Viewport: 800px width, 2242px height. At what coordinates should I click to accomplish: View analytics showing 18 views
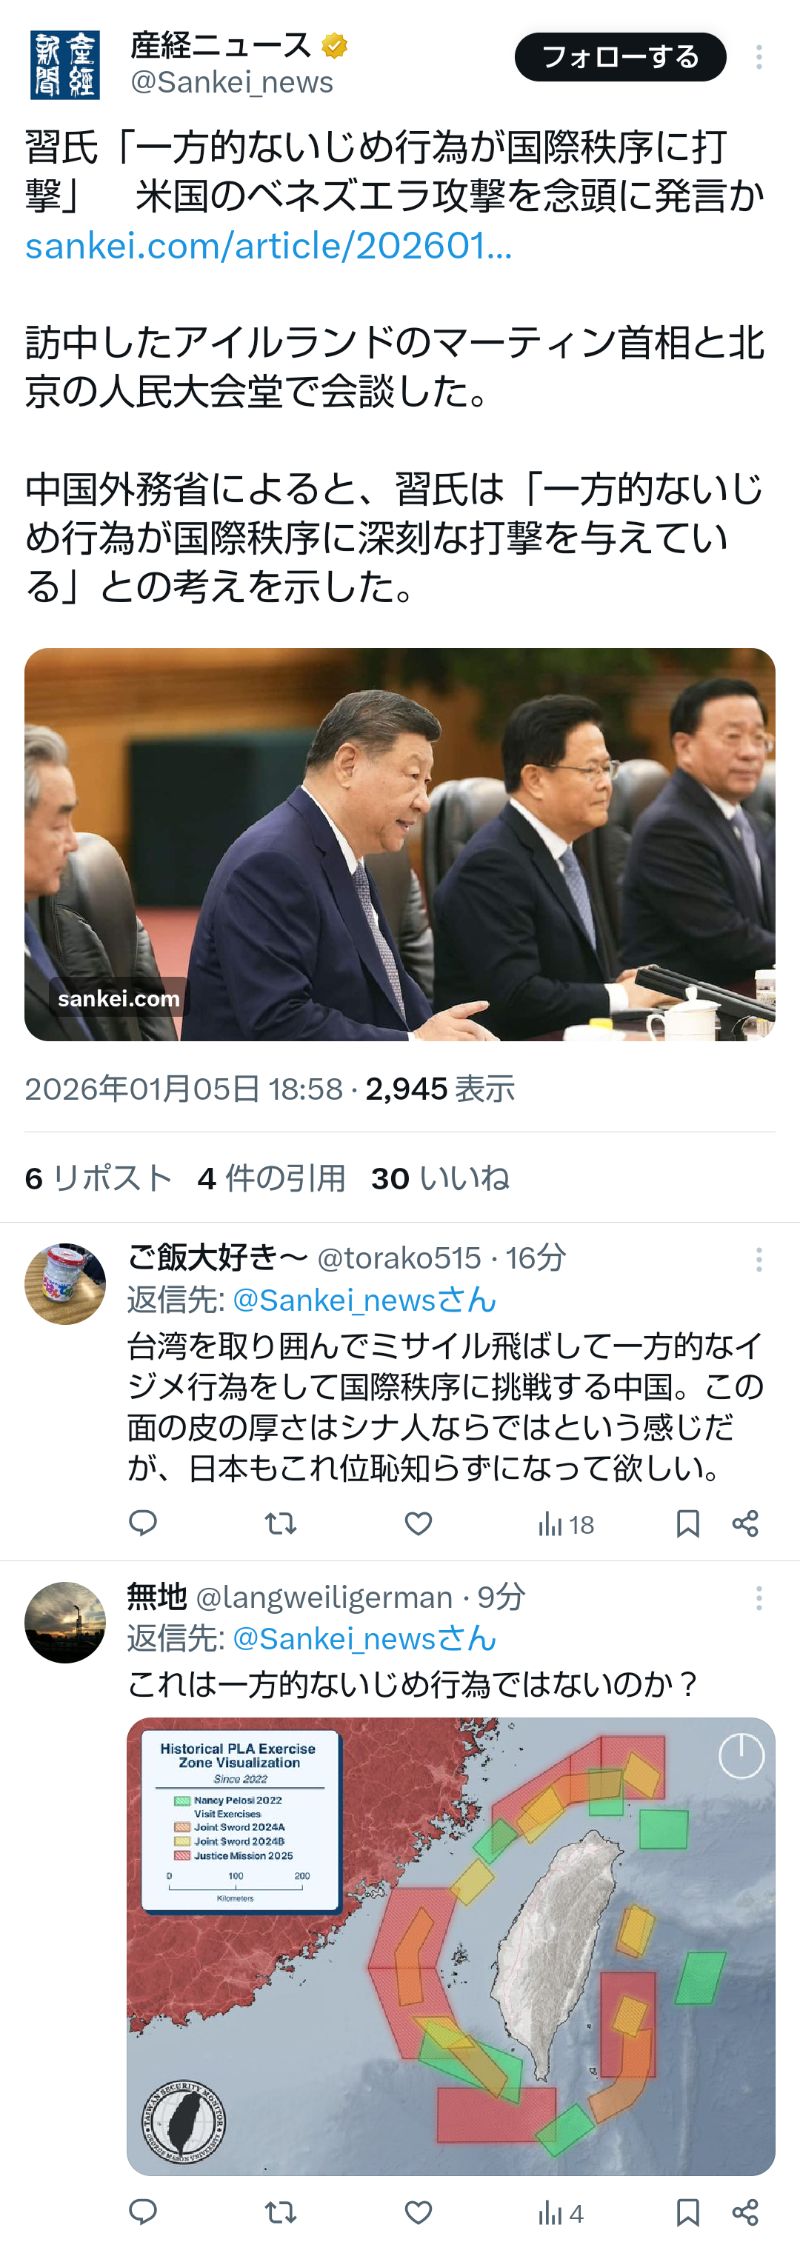tap(566, 1524)
